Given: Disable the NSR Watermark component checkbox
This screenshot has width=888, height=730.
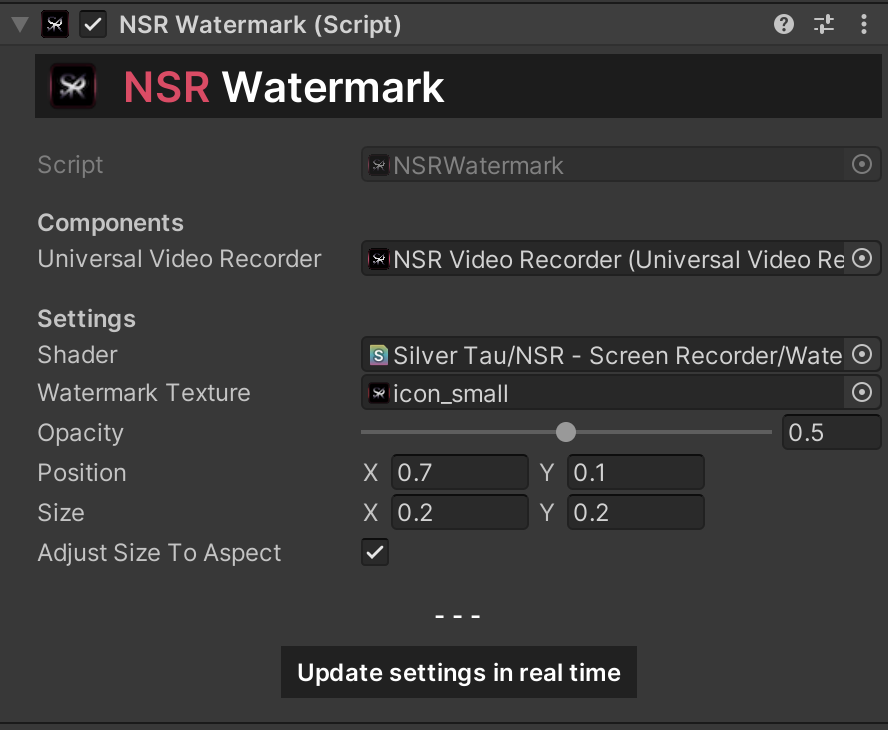Looking at the screenshot, I should pos(93,24).
